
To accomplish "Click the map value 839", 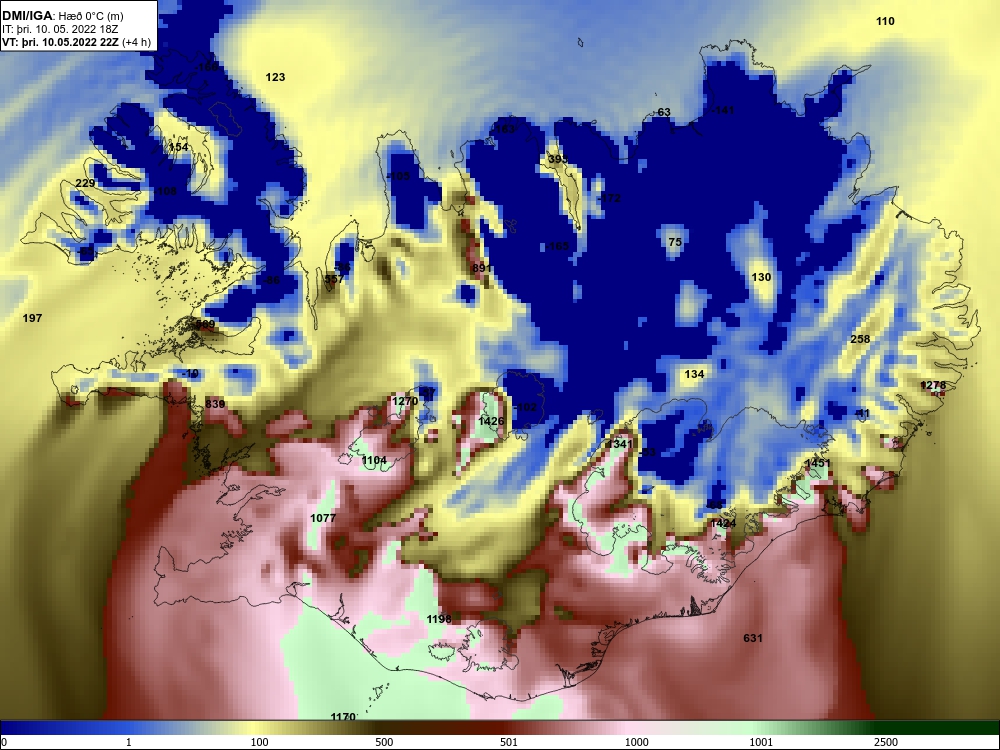I will (x=215, y=404).
